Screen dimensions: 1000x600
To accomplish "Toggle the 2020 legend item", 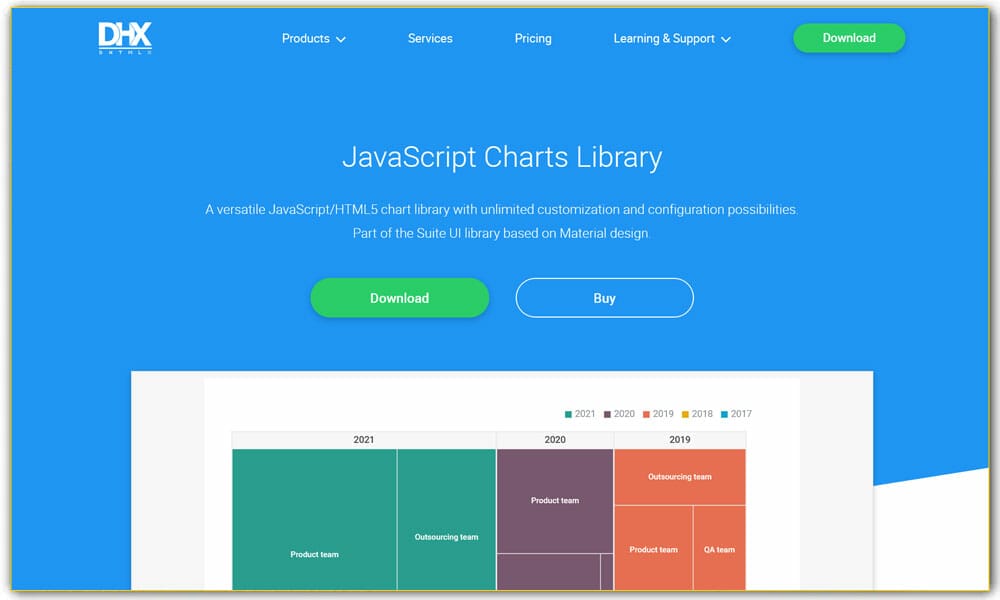I will [619, 414].
